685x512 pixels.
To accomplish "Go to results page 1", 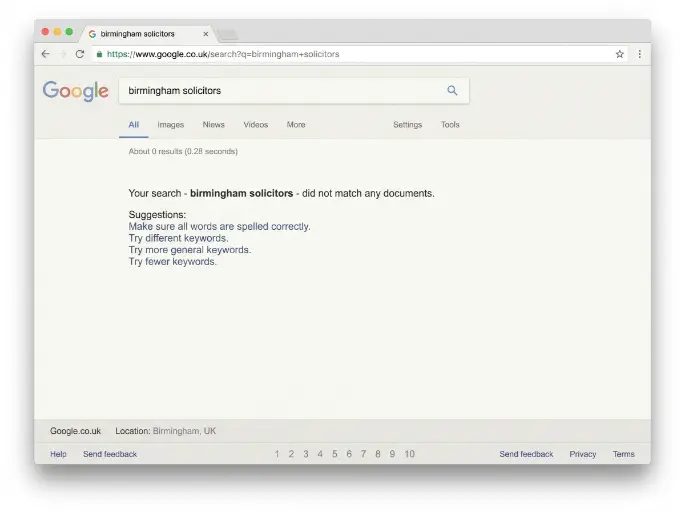I will [277, 454].
